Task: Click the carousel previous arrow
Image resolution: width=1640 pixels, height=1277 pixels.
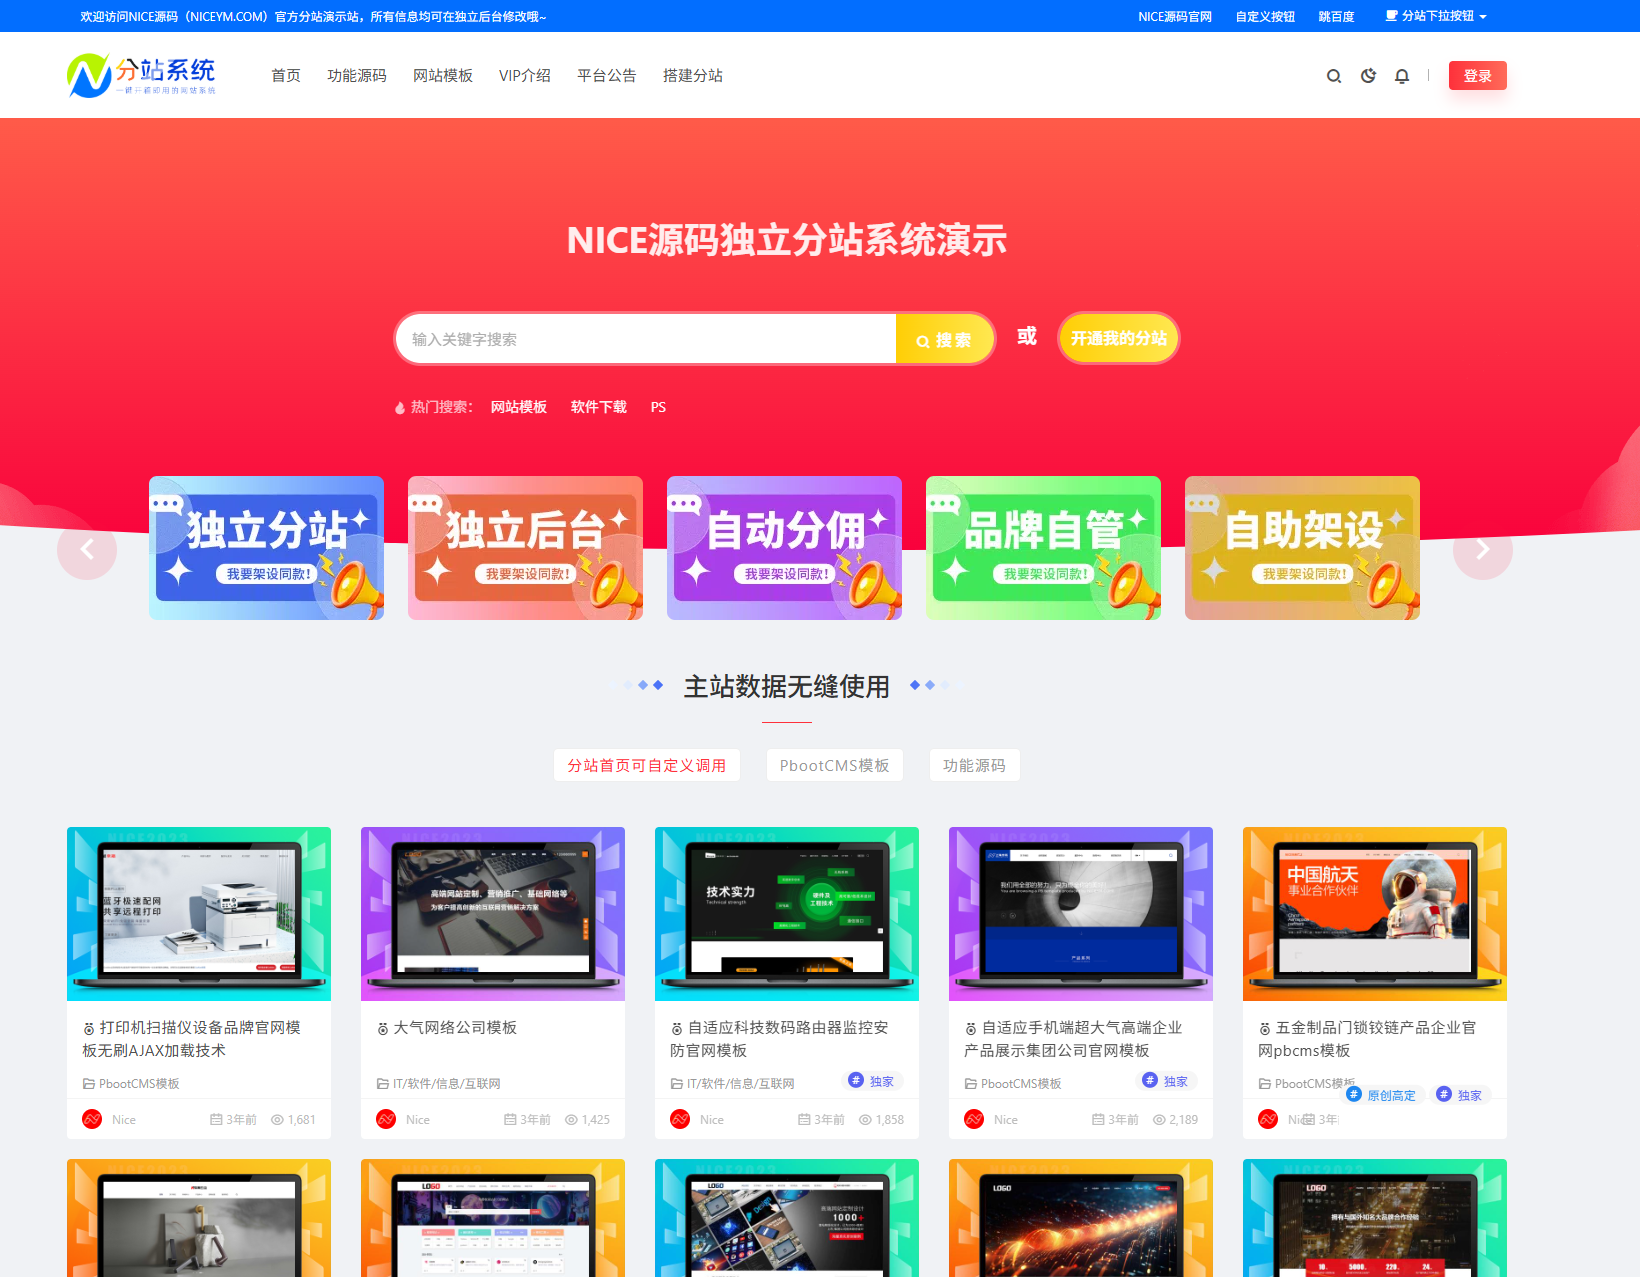Action: [87, 549]
